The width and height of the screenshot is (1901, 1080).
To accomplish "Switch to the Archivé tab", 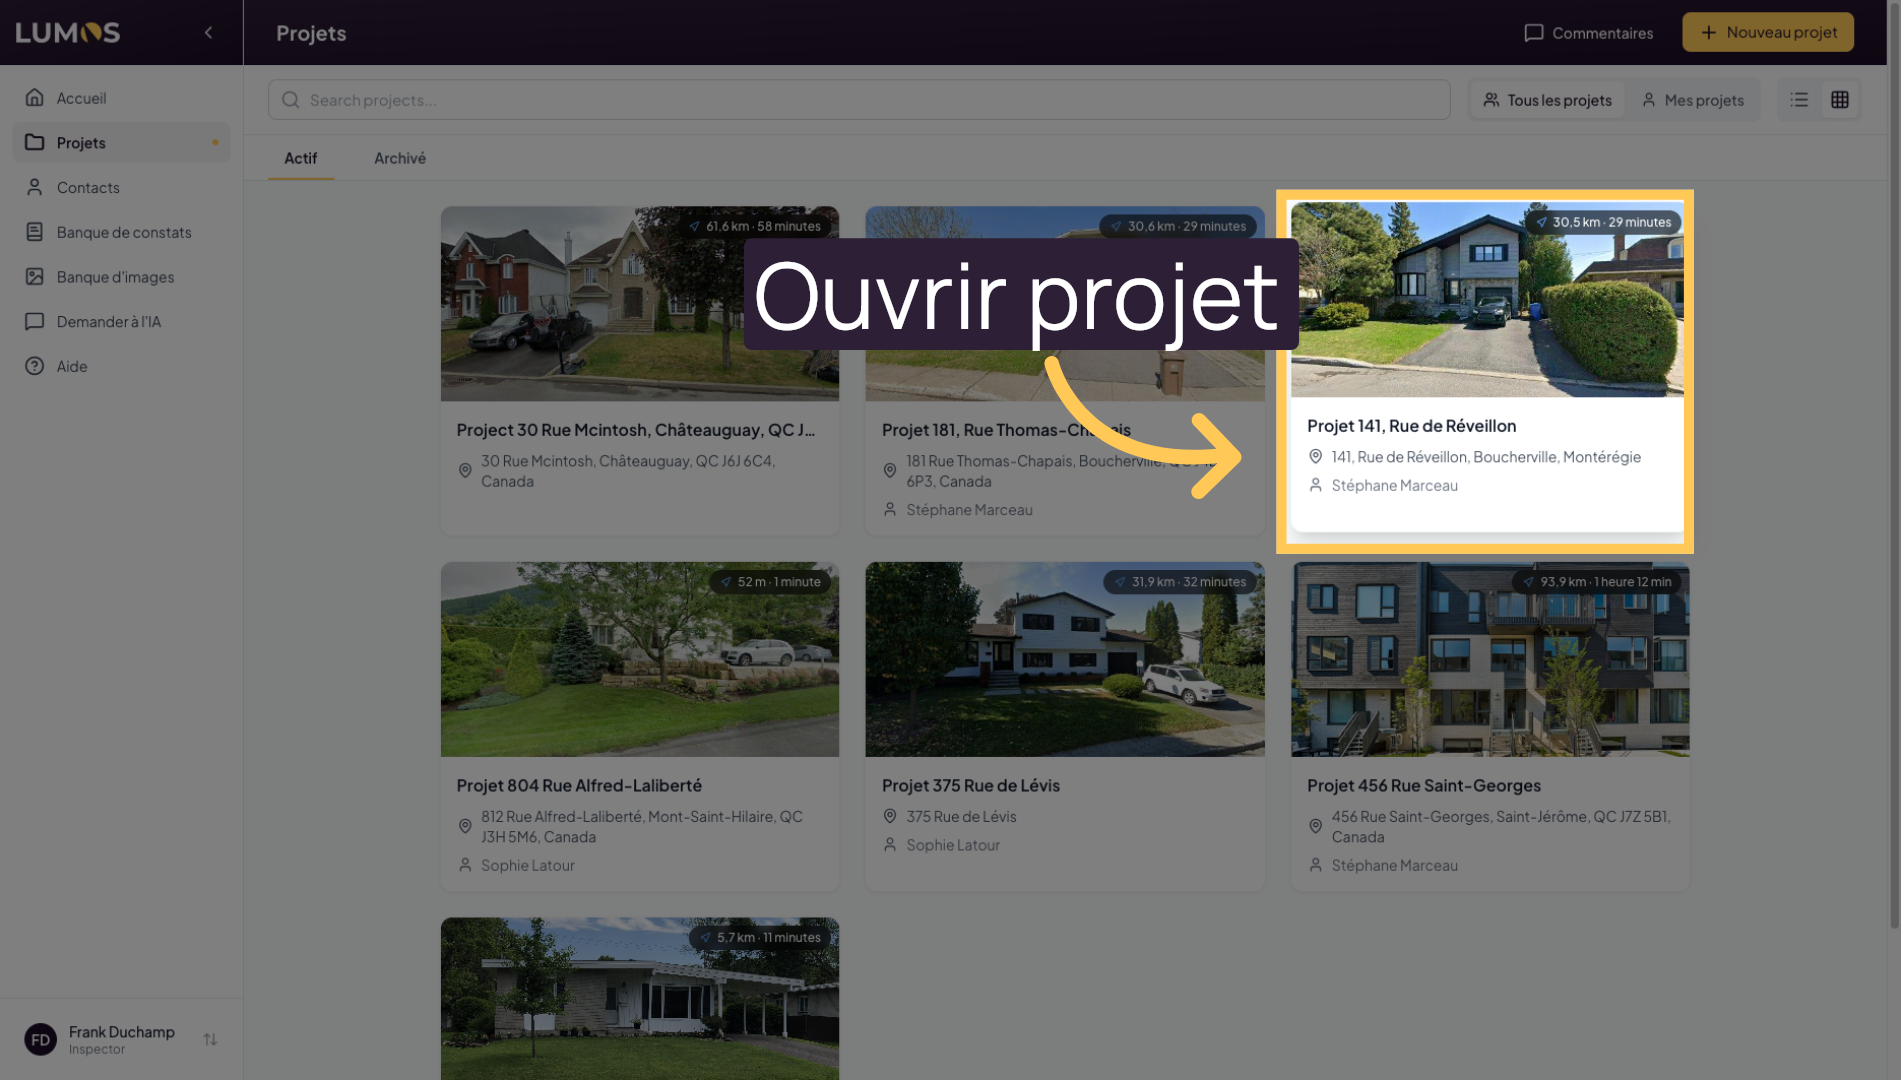I will [400, 158].
